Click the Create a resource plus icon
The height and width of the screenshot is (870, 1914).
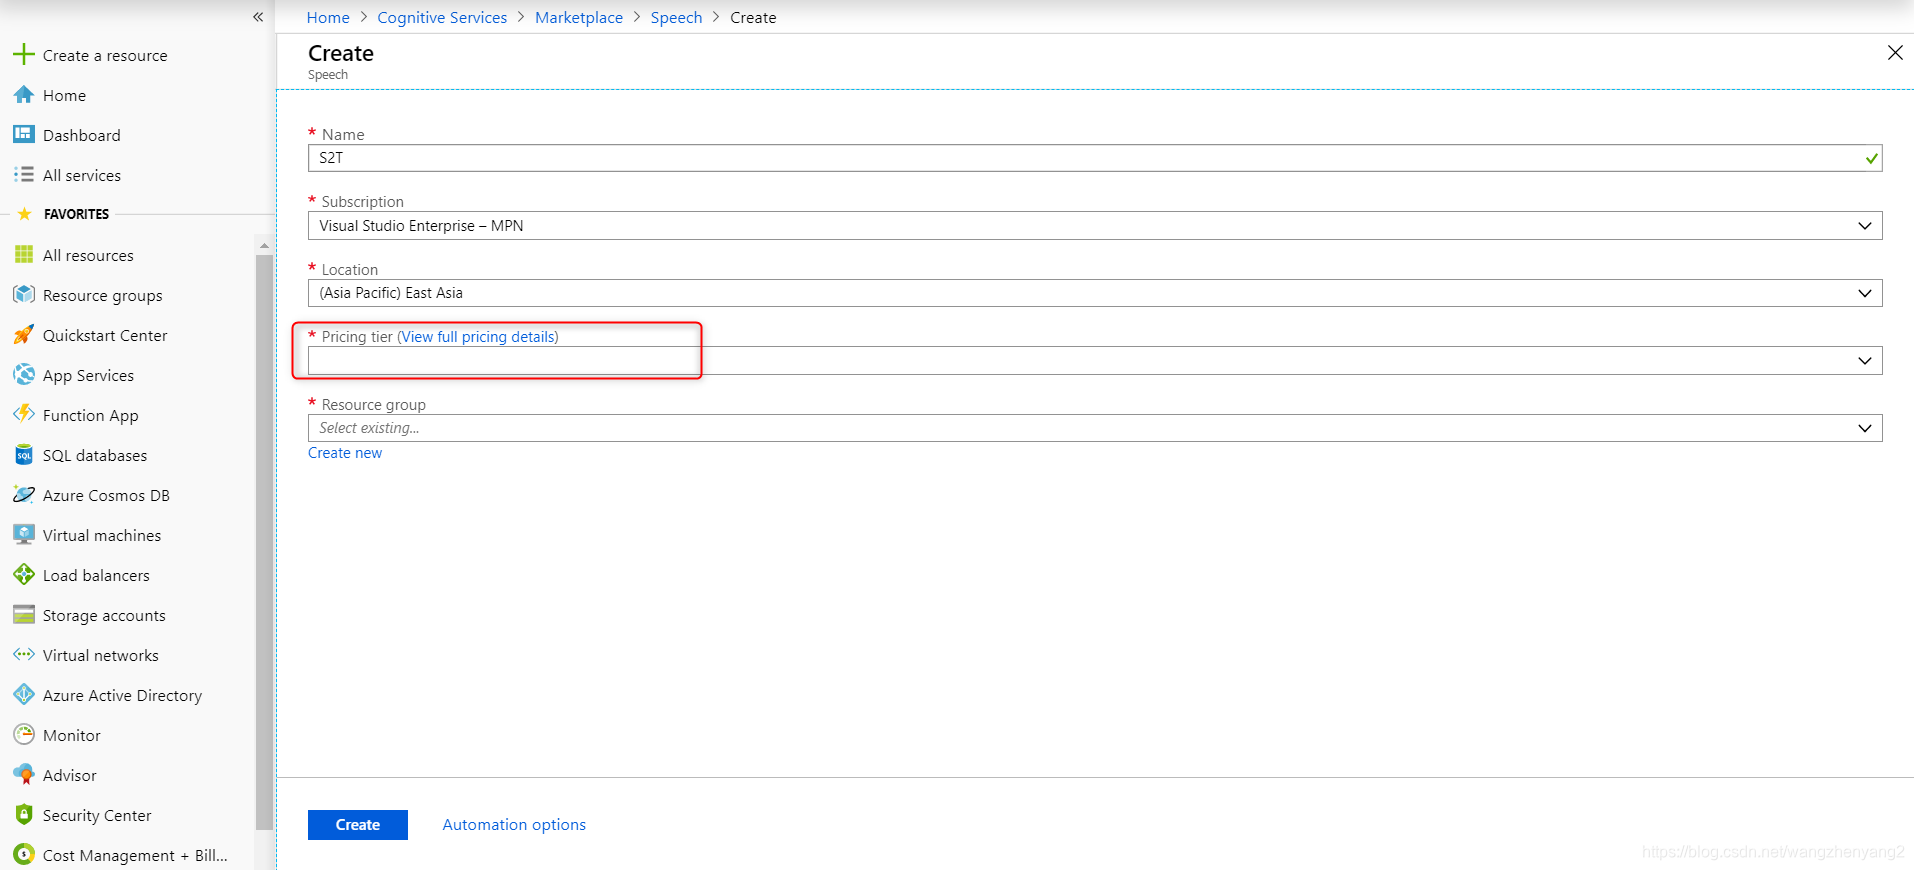tap(24, 54)
